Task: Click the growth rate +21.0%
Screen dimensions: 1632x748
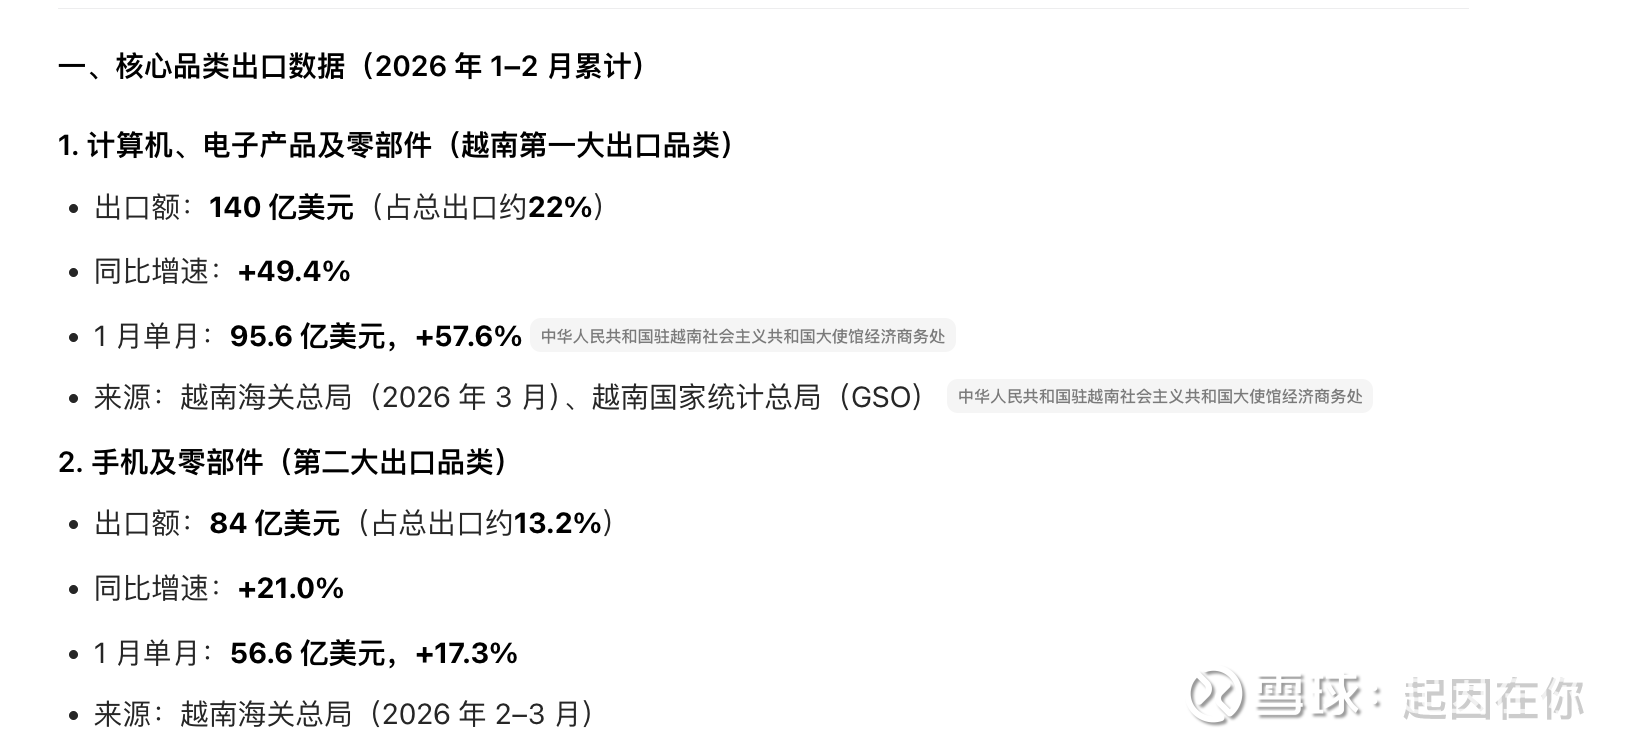Action: (x=291, y=589)
